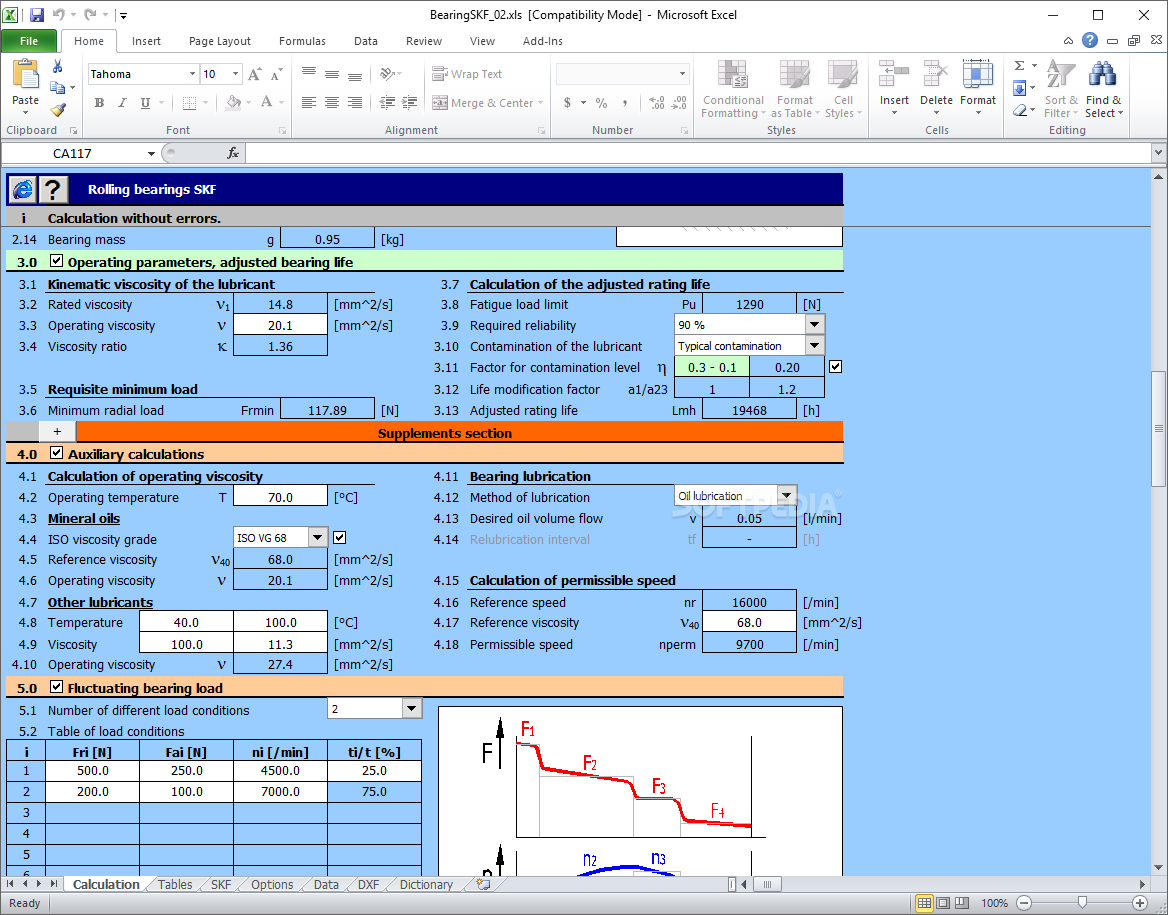Image resolution: width=1168 pixels, height=915 pixels.
Task: Switch to the Page Layout tab
Action: pyautogui.click(x=220, y=41)
